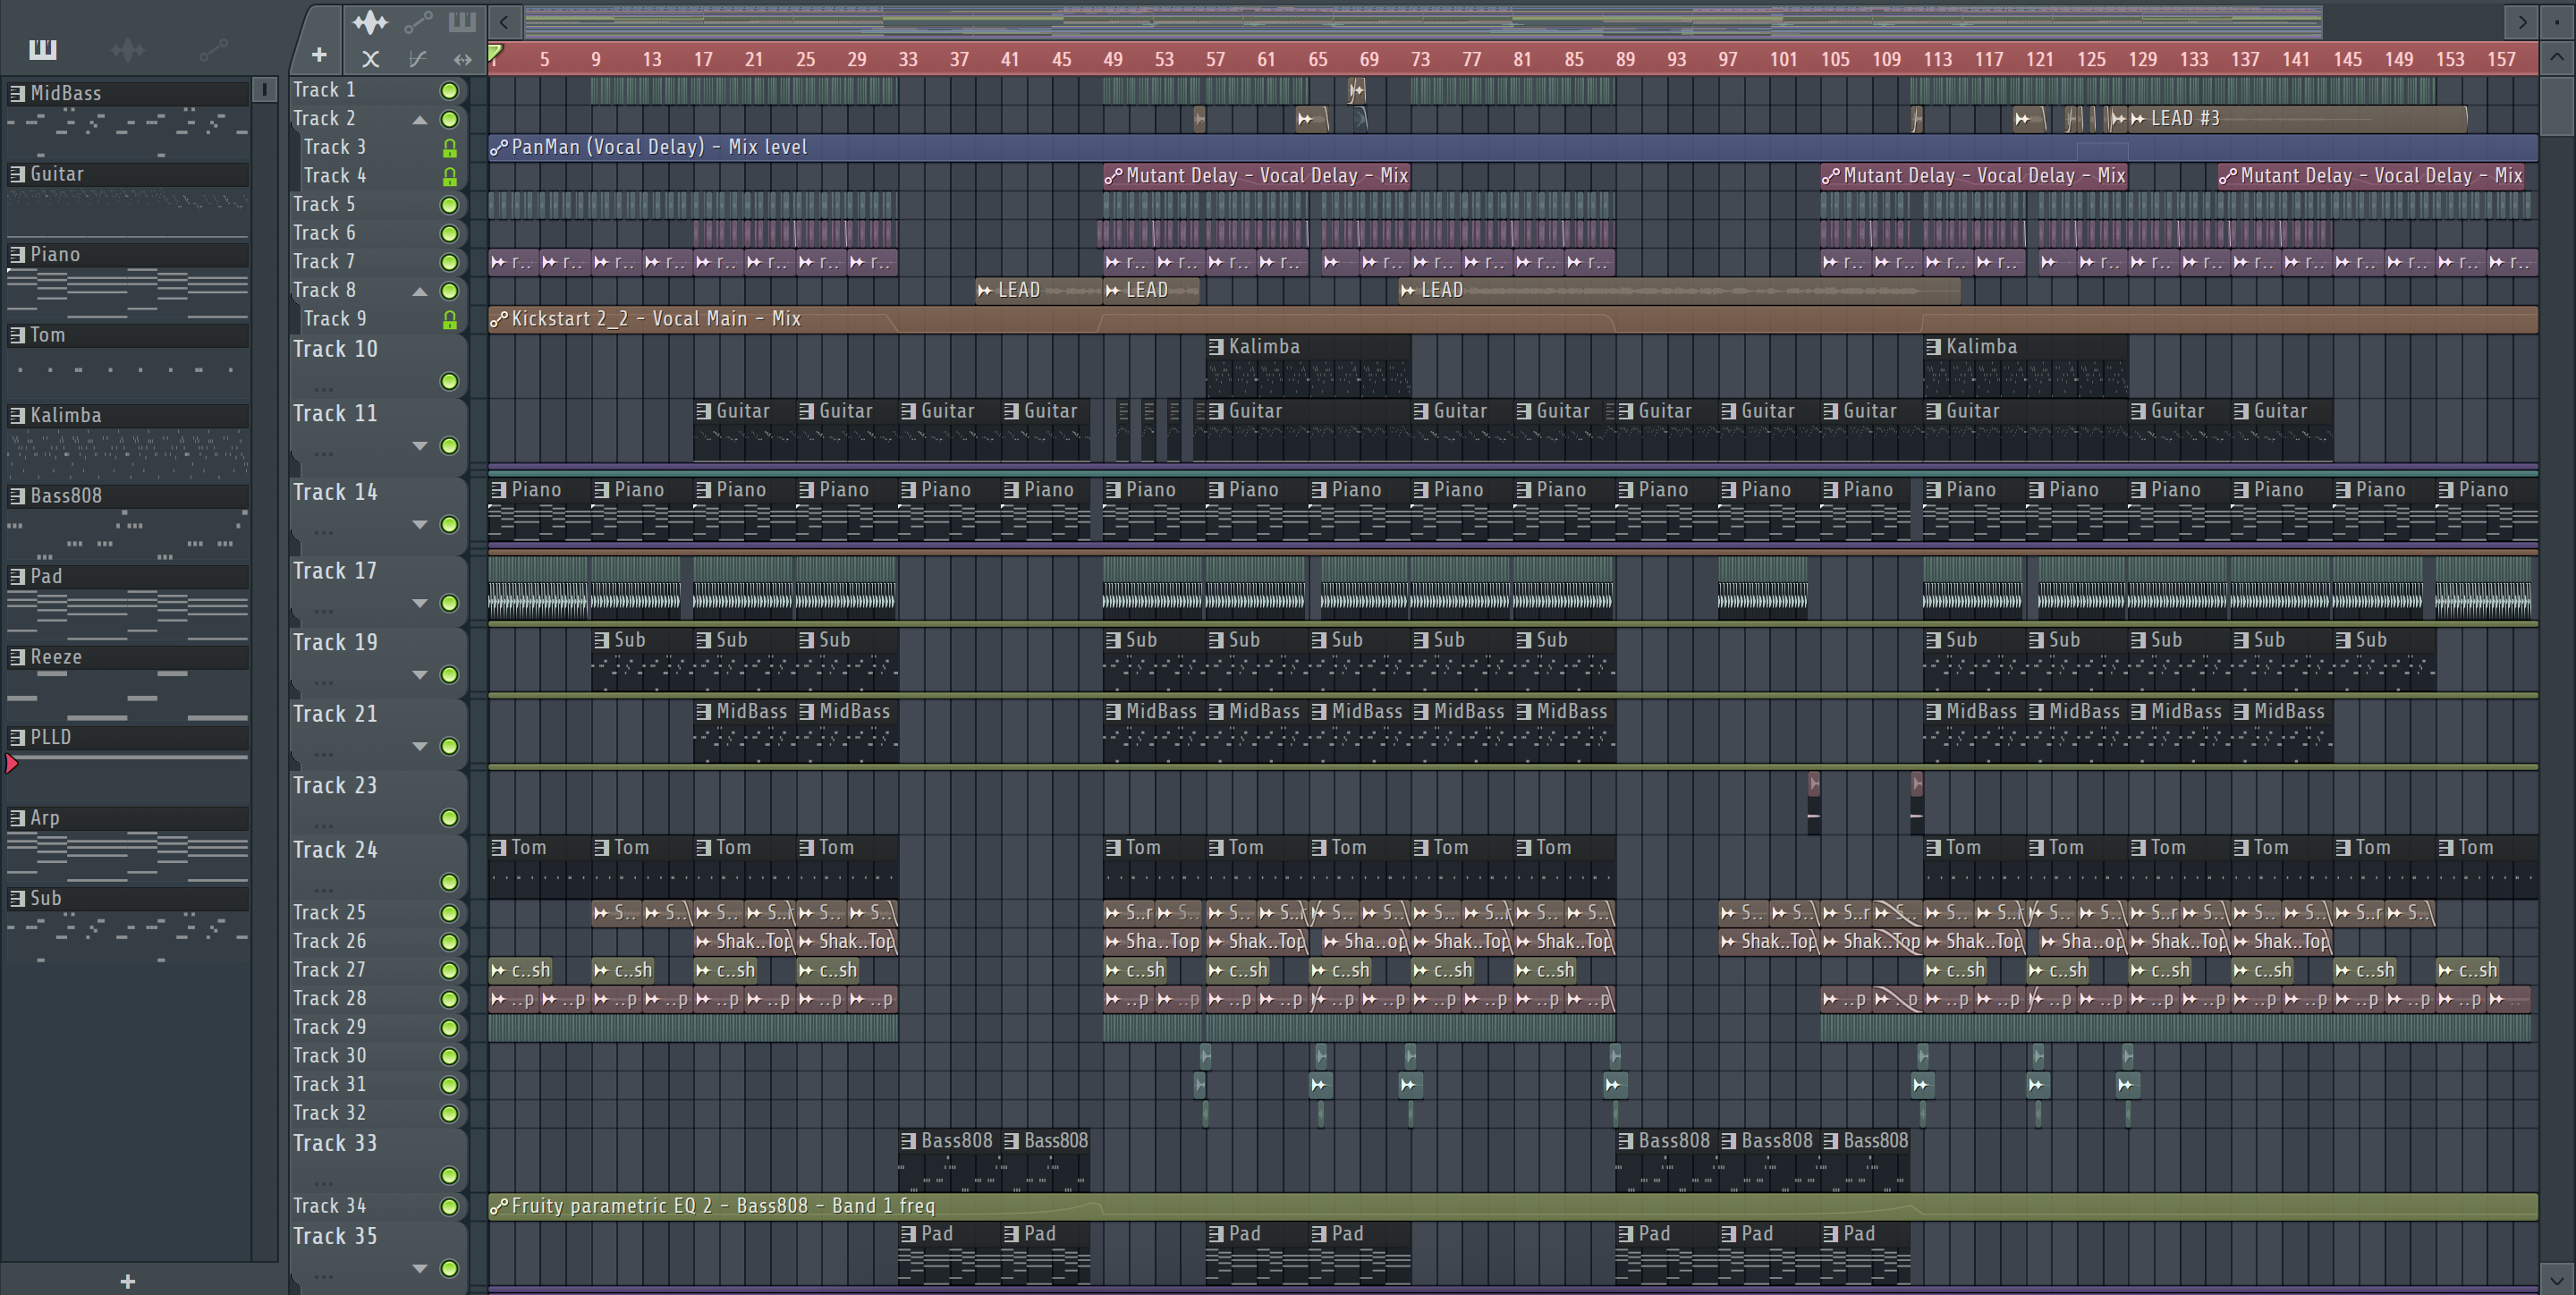Focus automation clips in the playlist toolbar
The image size is (2576, 1295).
(x=418, y=21)
